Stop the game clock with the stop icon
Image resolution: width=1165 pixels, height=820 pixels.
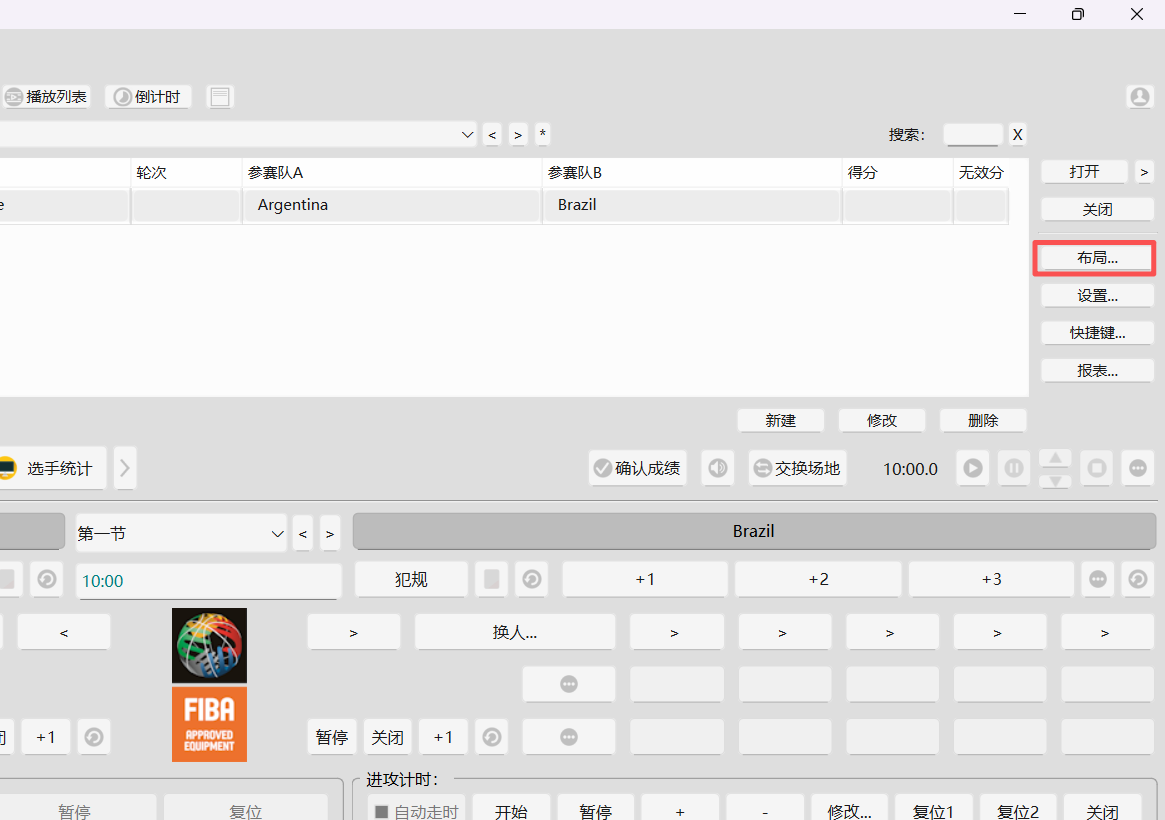[x=1097, y=468]
